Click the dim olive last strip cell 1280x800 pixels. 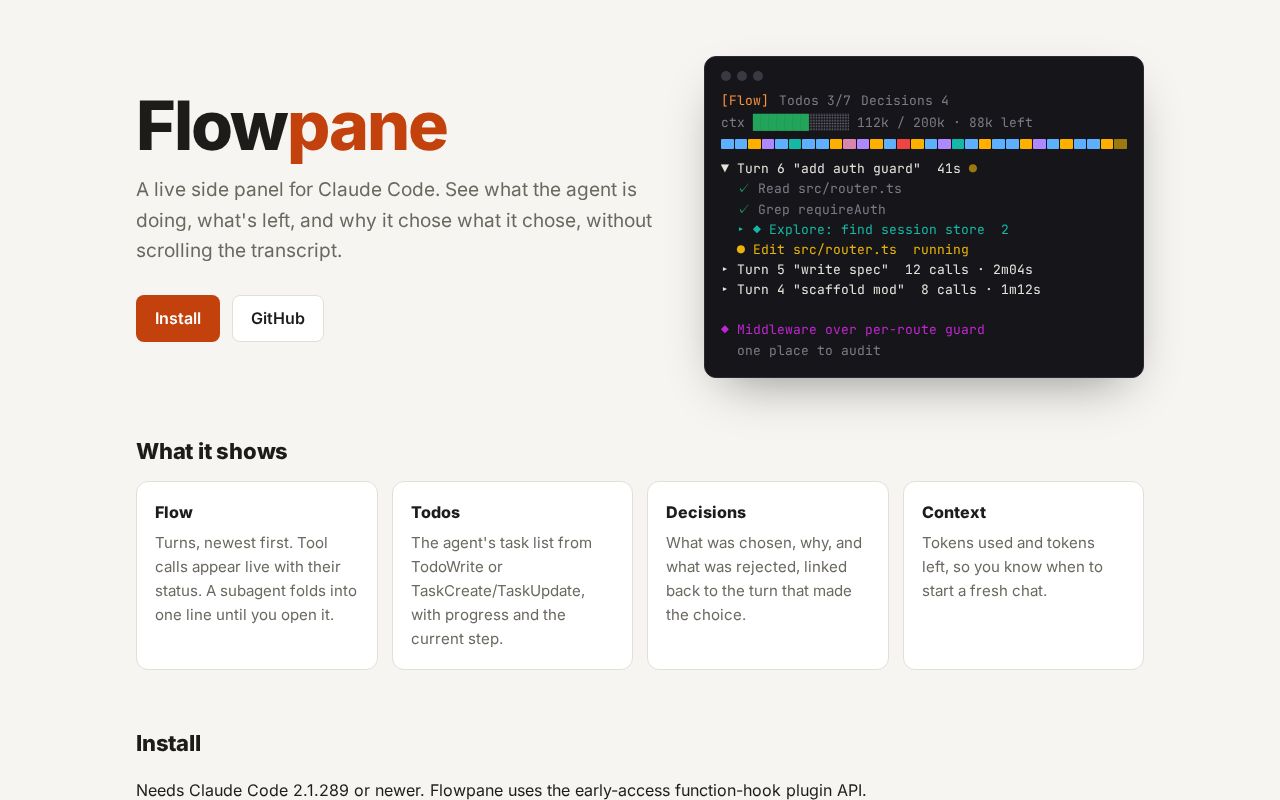coord(1120,144)
